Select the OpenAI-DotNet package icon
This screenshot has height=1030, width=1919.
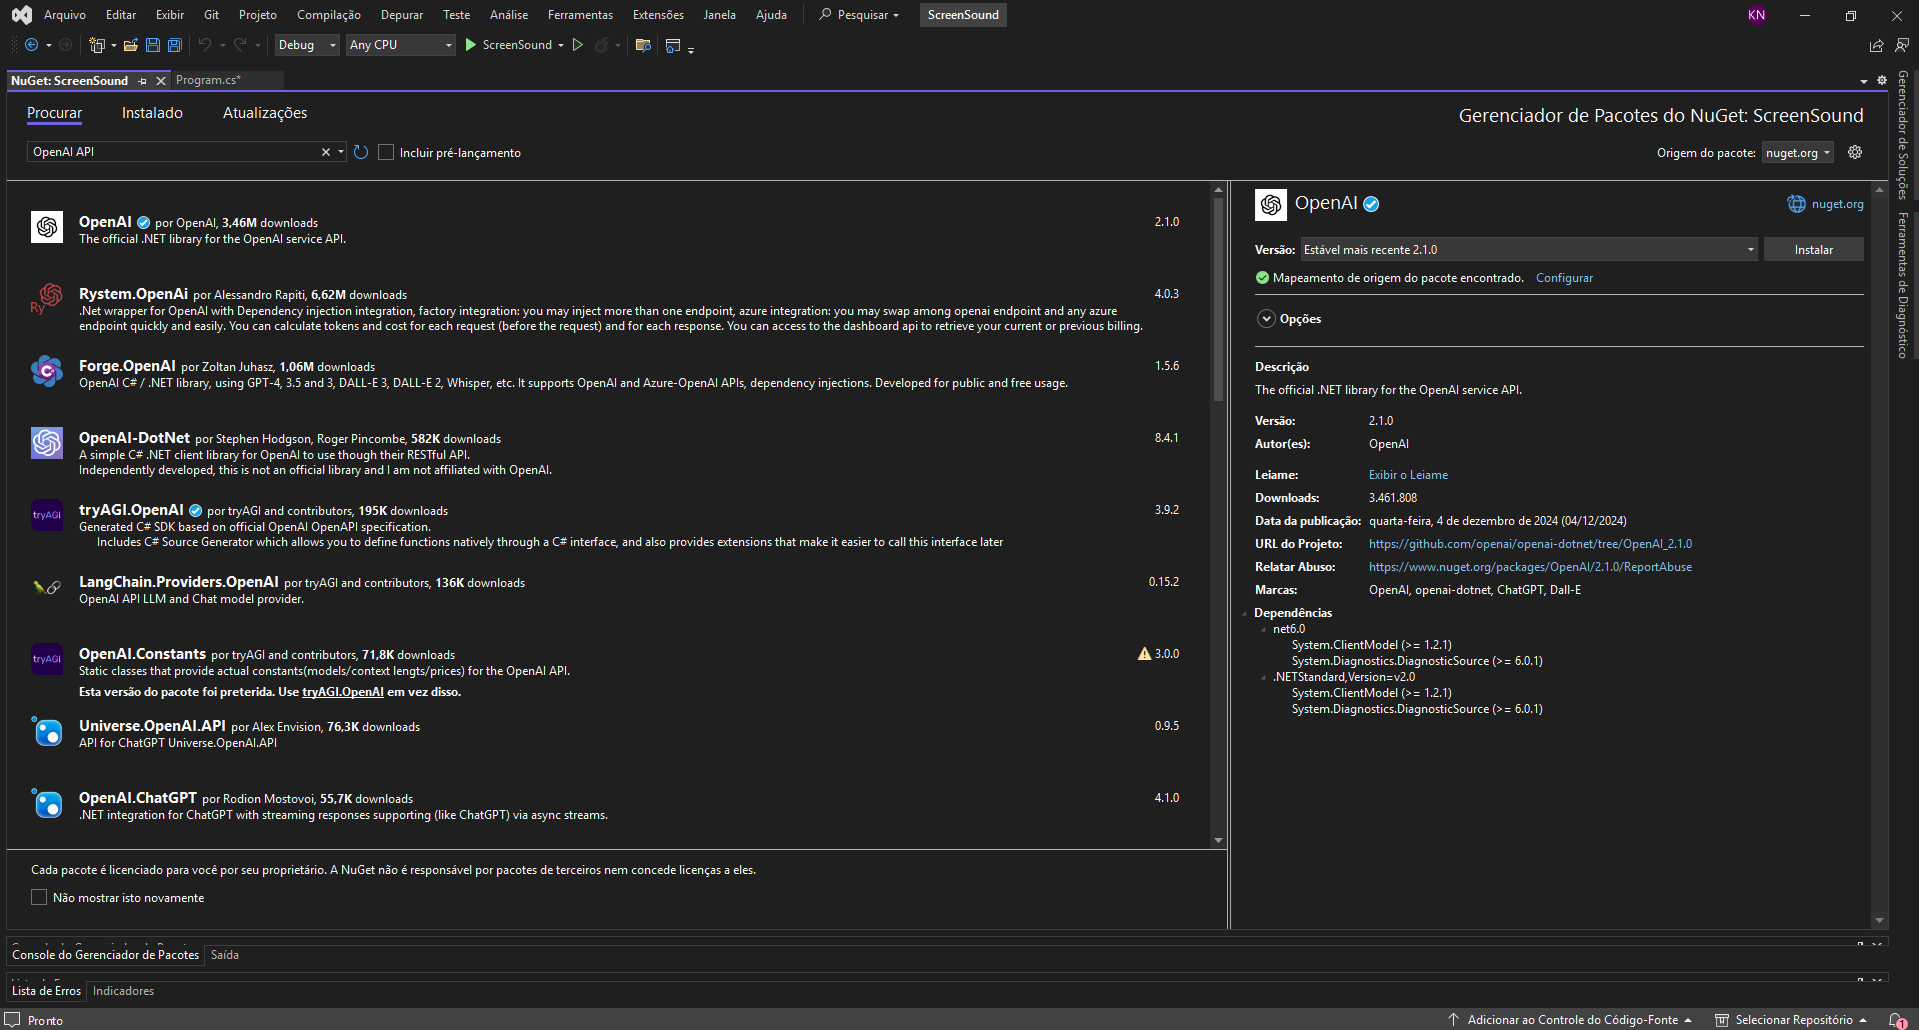47,443
